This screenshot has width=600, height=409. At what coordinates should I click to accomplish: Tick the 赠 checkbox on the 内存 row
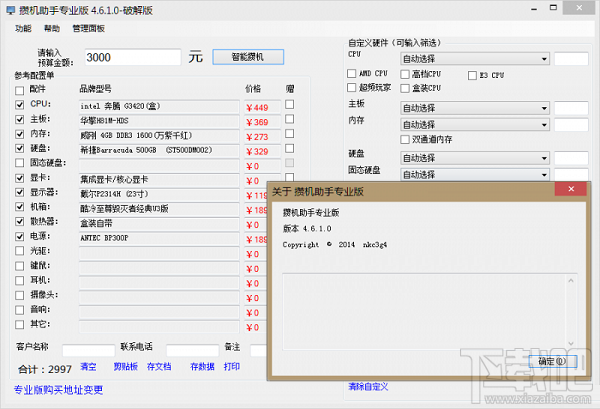pos(290,134)
